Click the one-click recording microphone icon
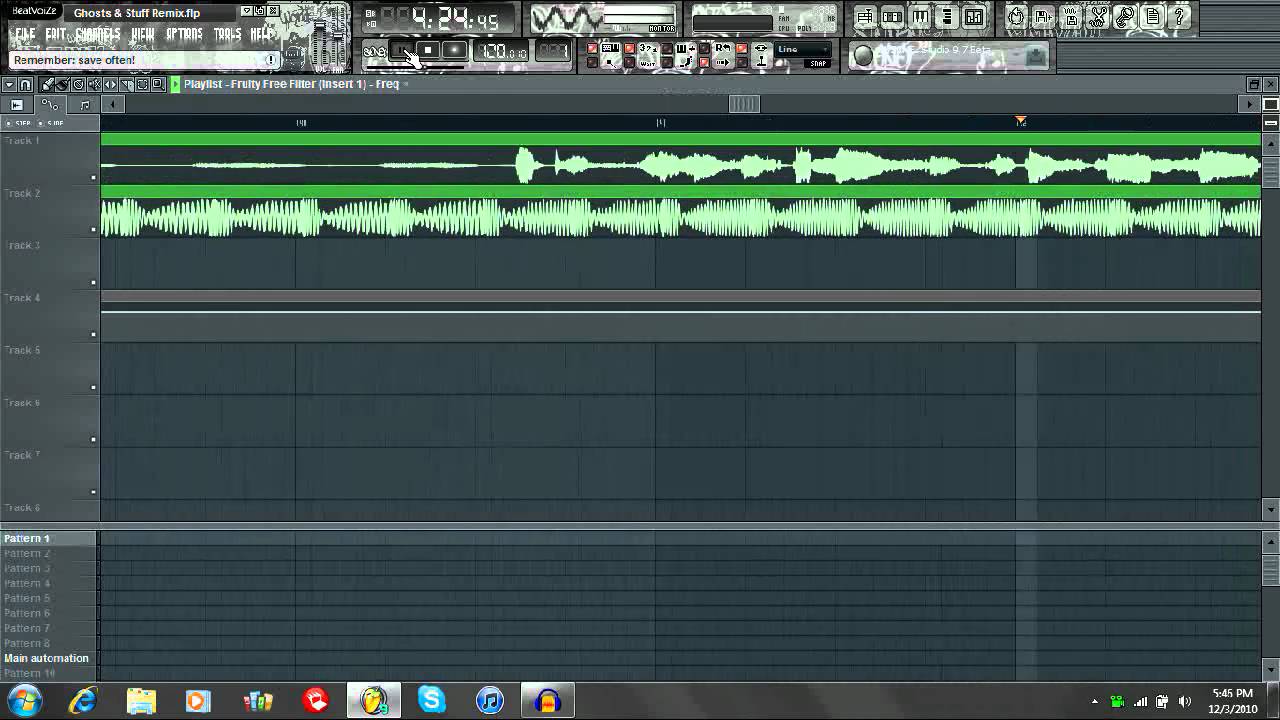 (1125, 17)
